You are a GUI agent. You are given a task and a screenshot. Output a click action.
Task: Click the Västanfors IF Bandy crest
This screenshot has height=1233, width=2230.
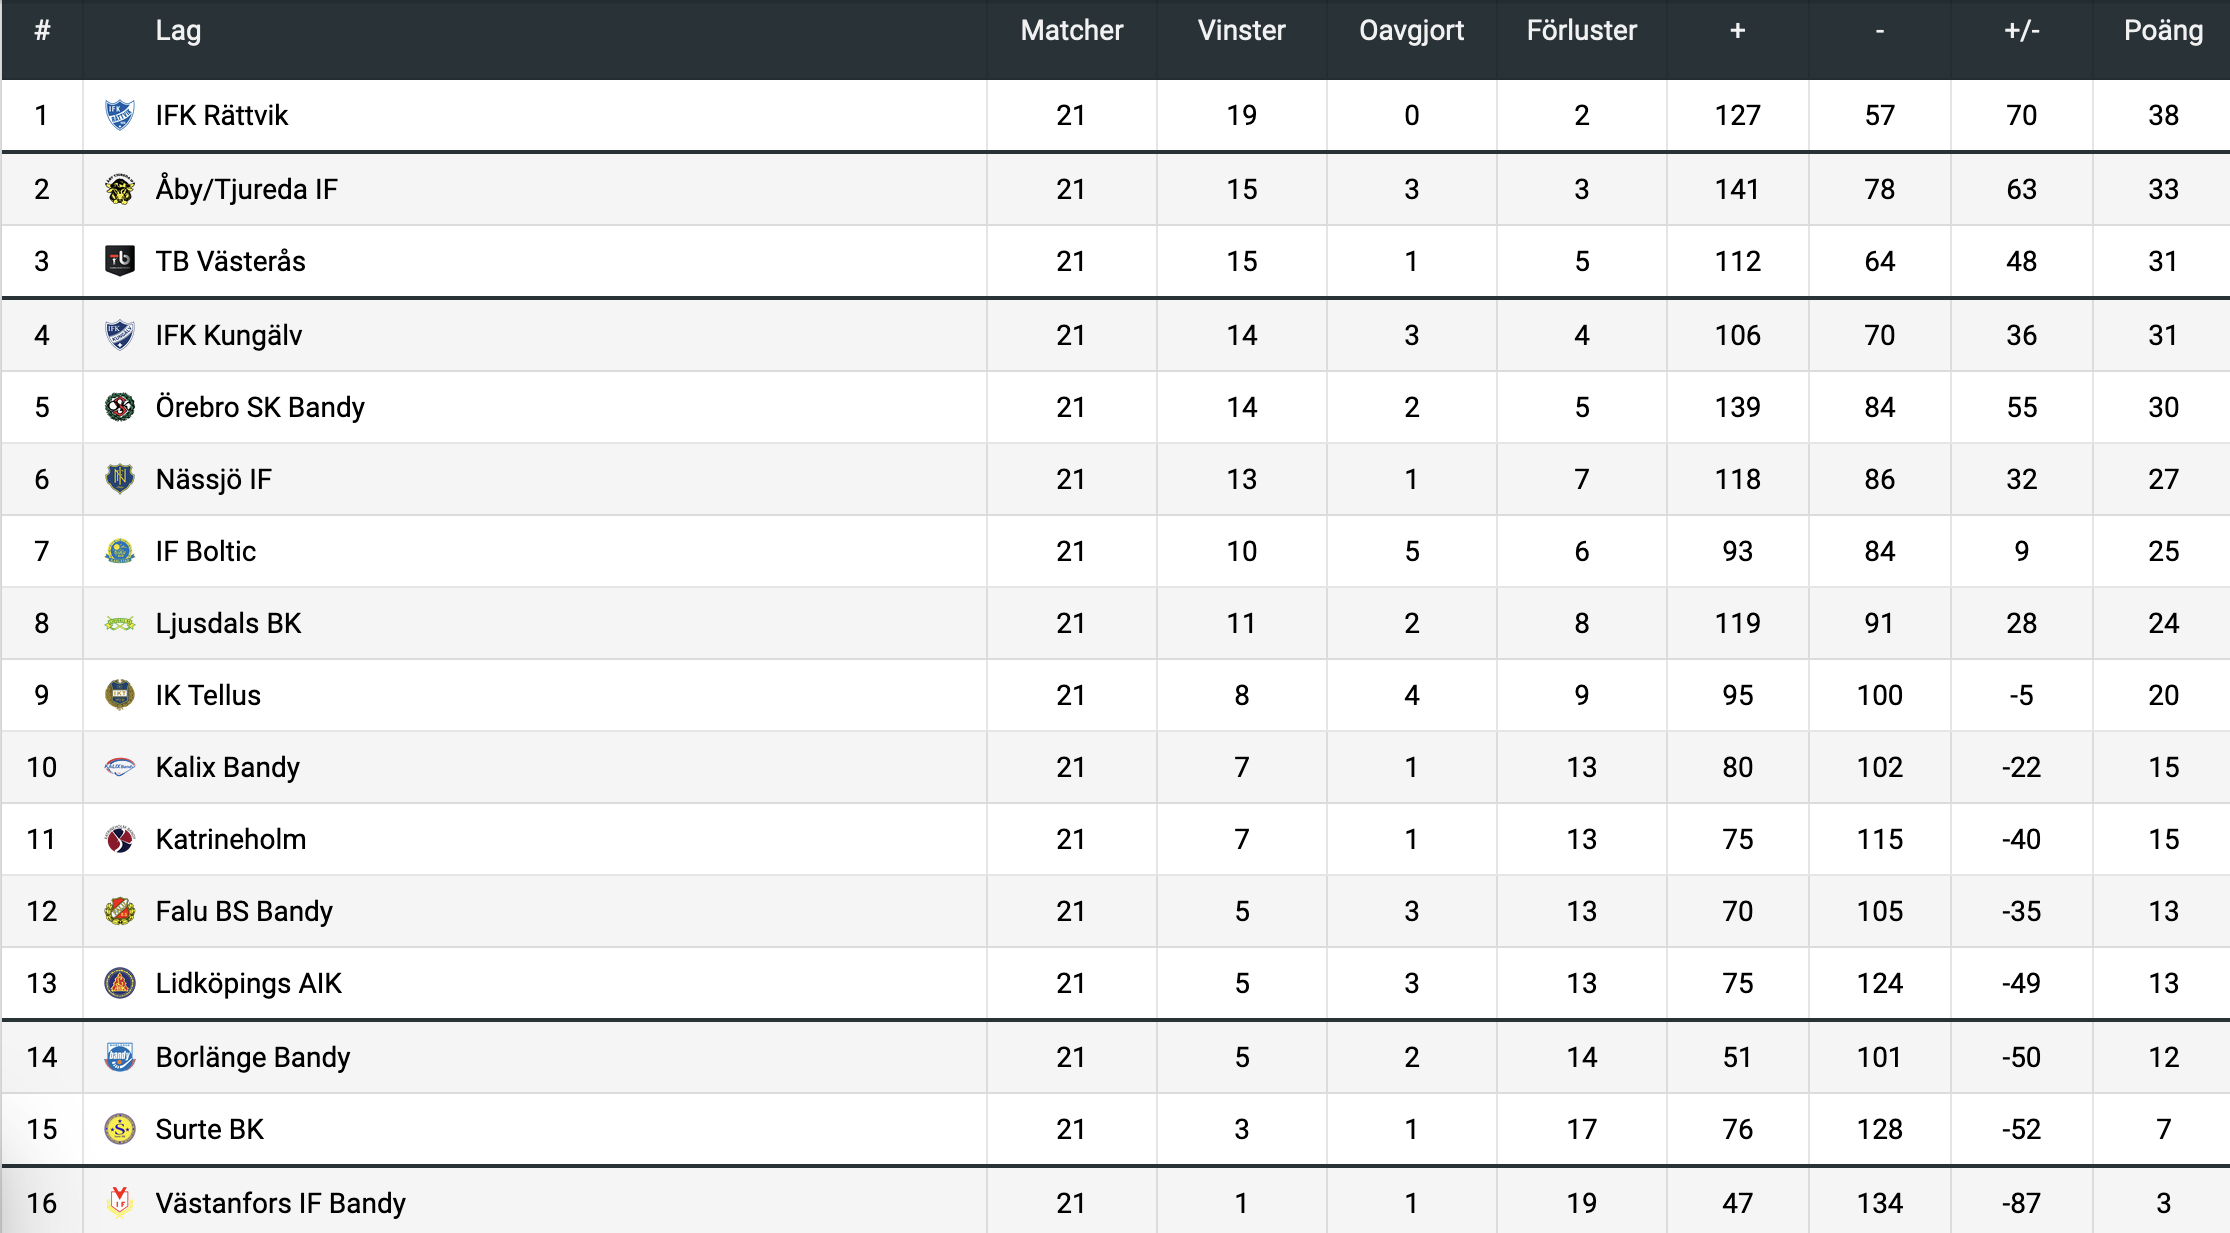click(120, 1202)
